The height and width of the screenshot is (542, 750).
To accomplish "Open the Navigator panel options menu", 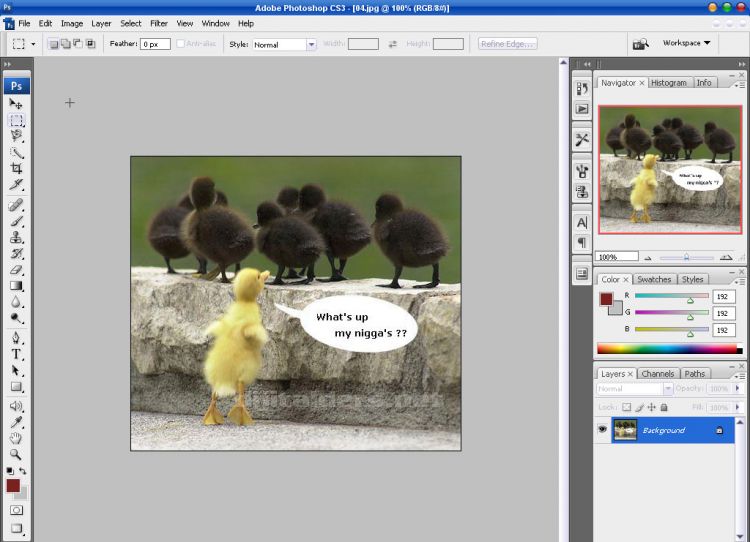I will [x=739, y=85].
